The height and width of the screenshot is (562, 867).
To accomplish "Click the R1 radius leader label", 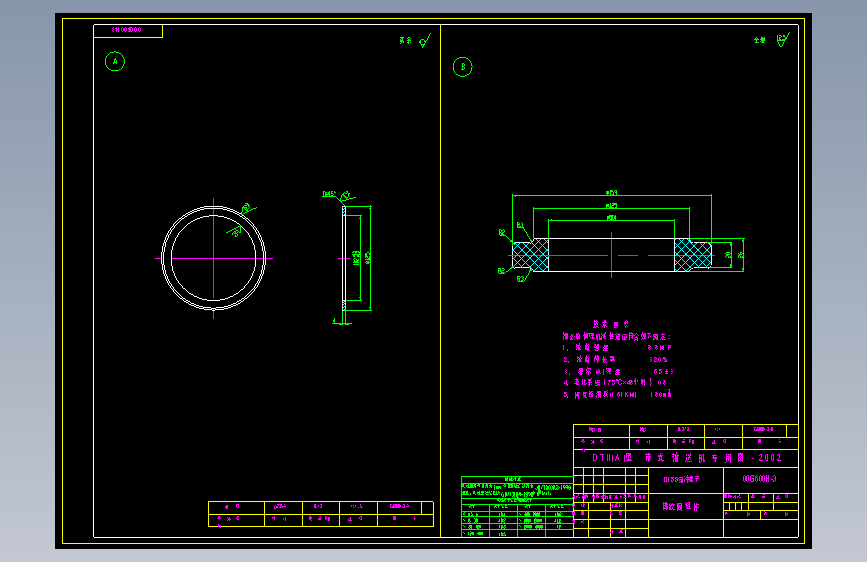I will pos(520,225).
